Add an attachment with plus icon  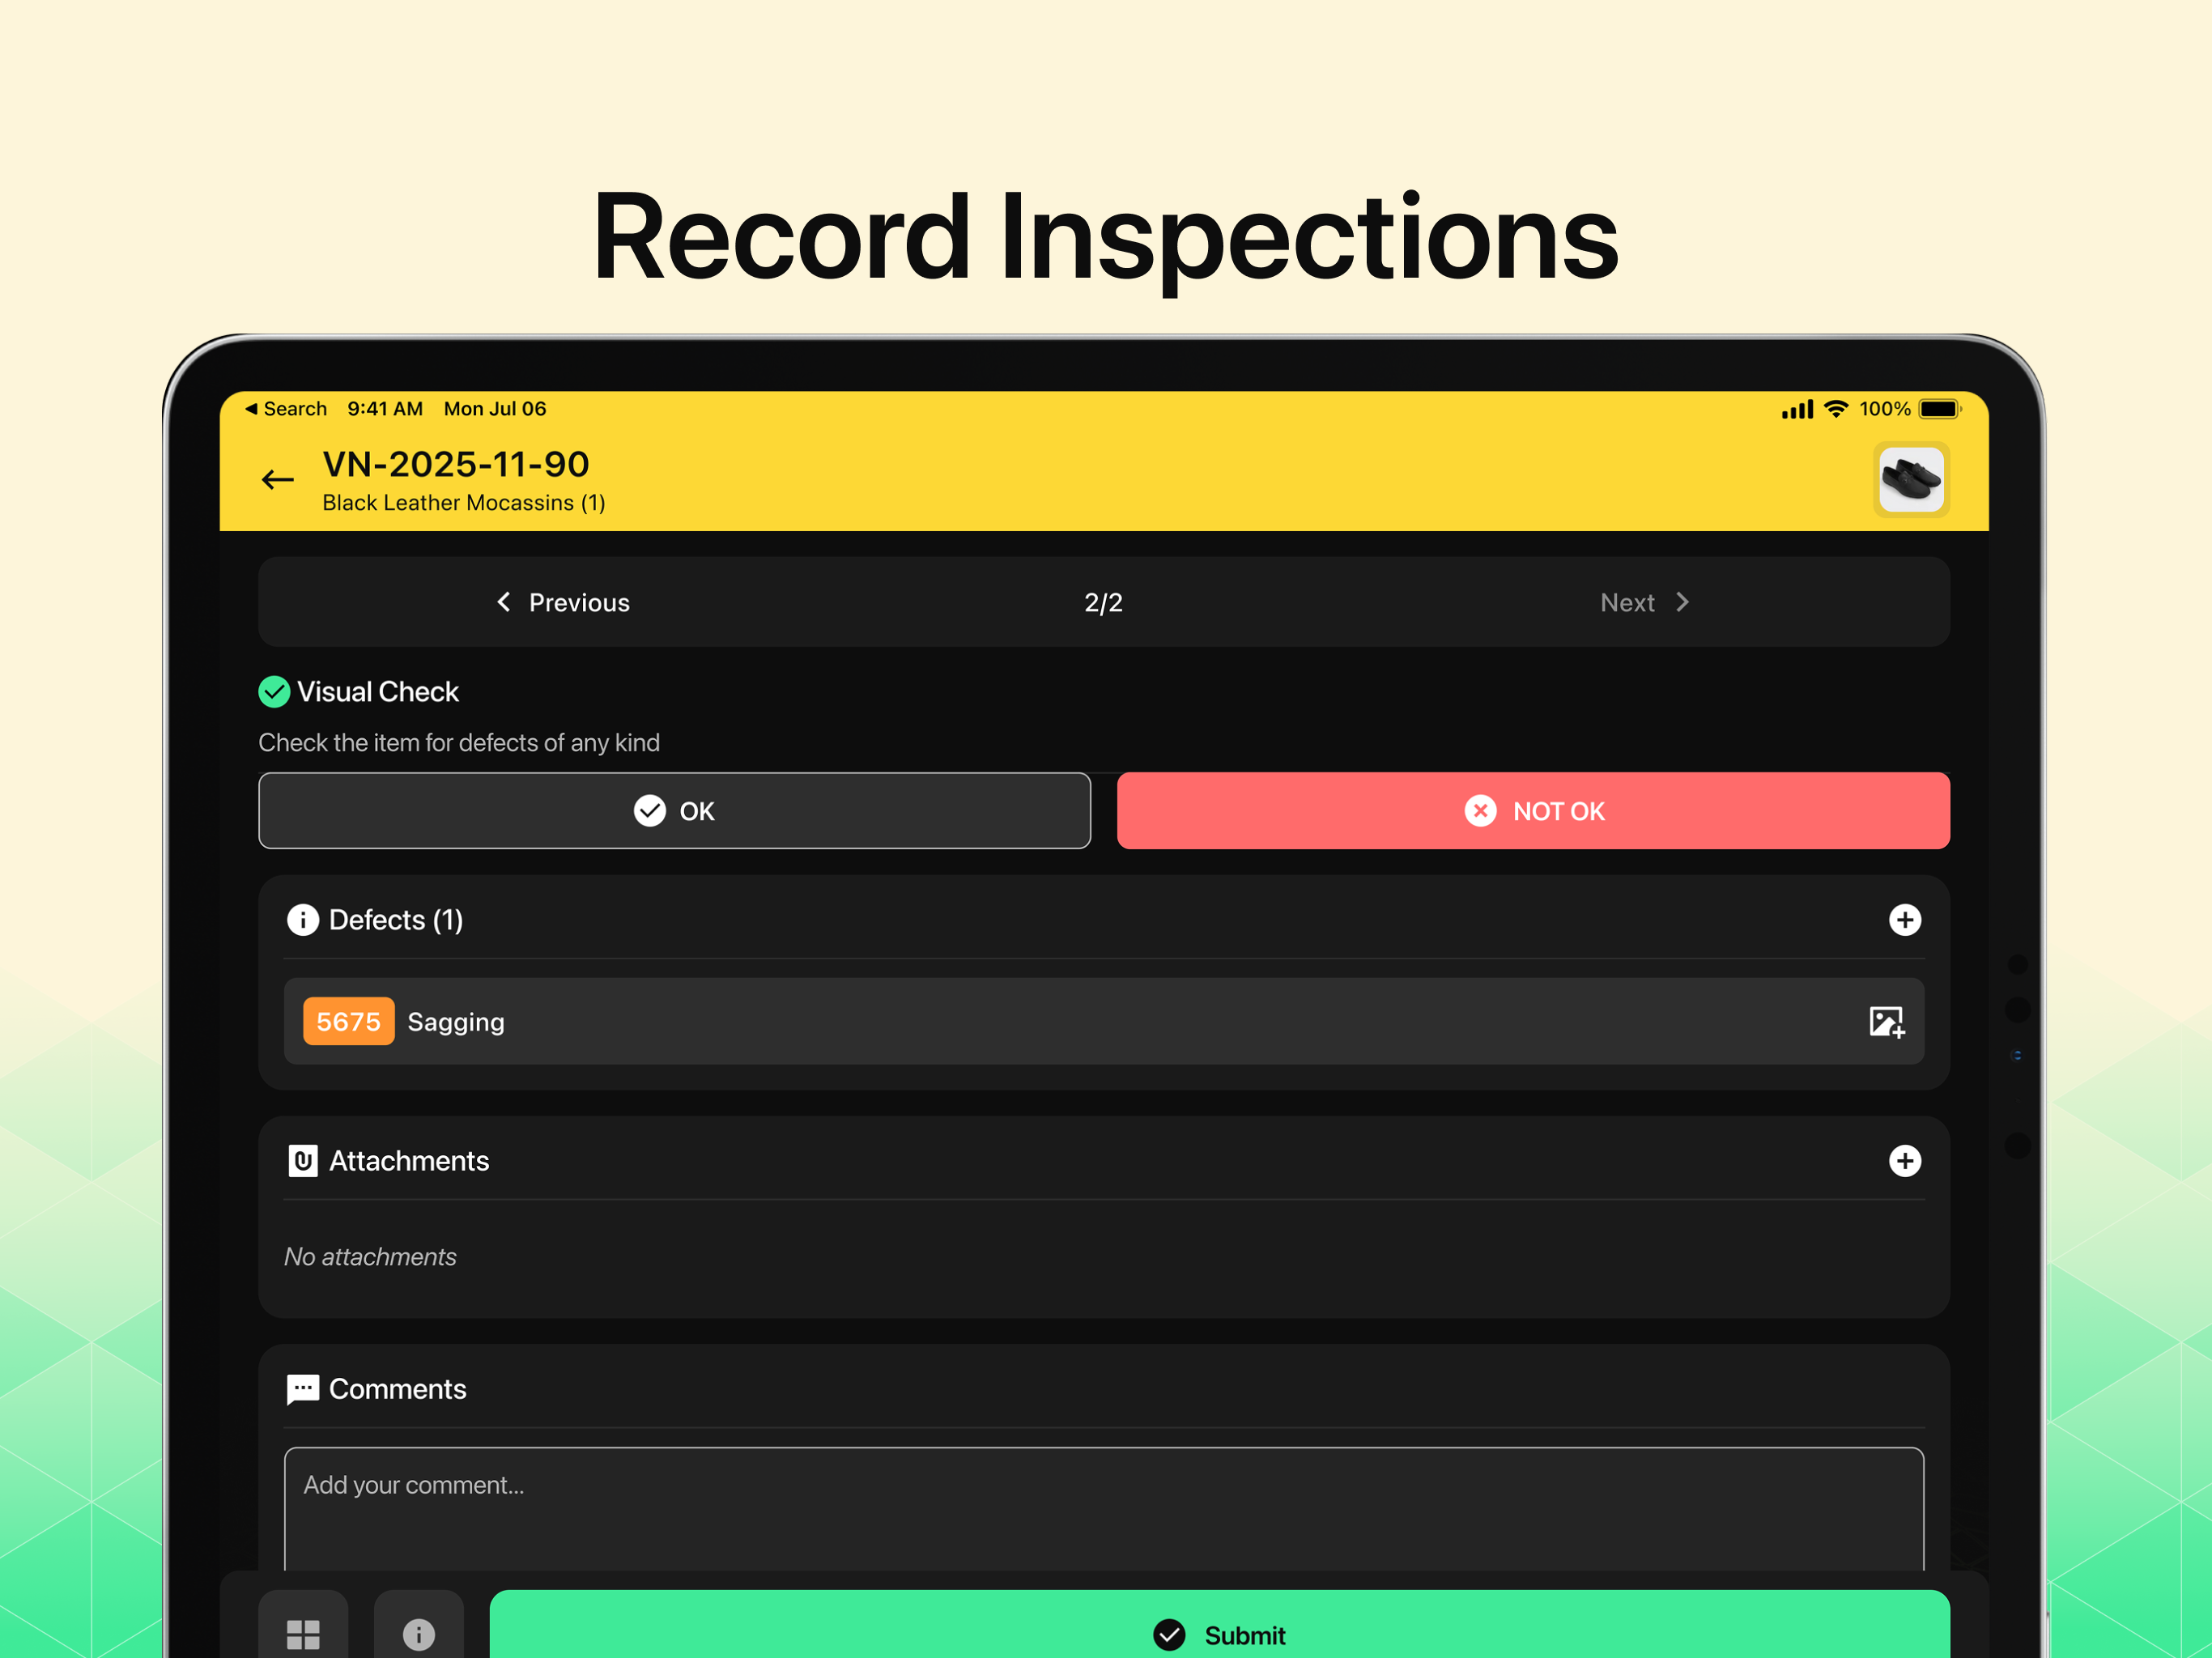point(1904,1161)
